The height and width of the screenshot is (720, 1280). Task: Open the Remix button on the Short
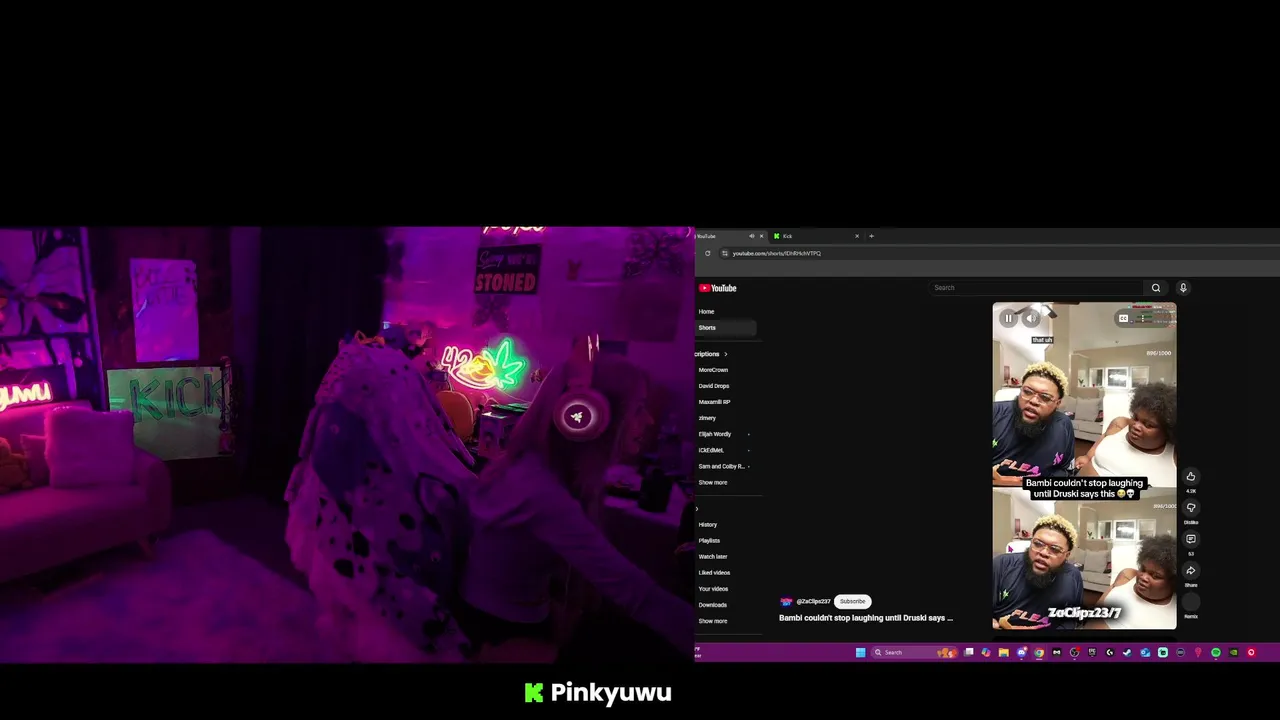(x=1190, y=602)
